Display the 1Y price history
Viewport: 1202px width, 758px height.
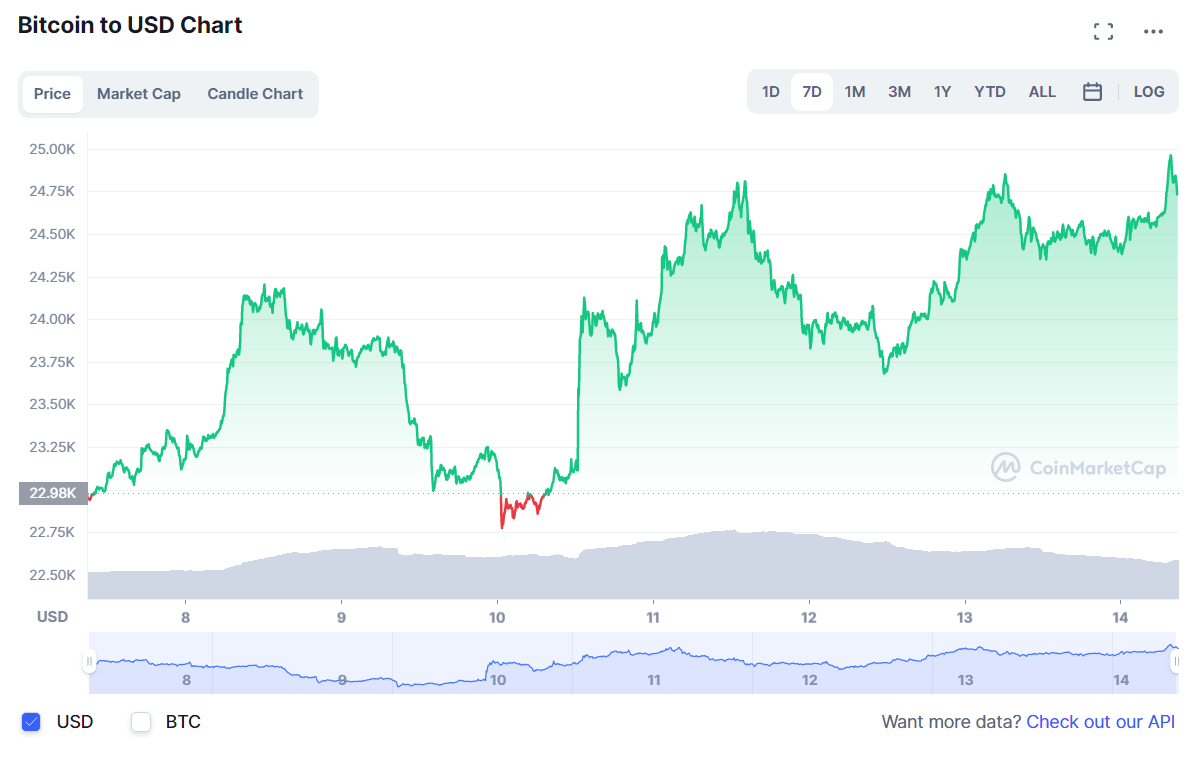[941, 91]
